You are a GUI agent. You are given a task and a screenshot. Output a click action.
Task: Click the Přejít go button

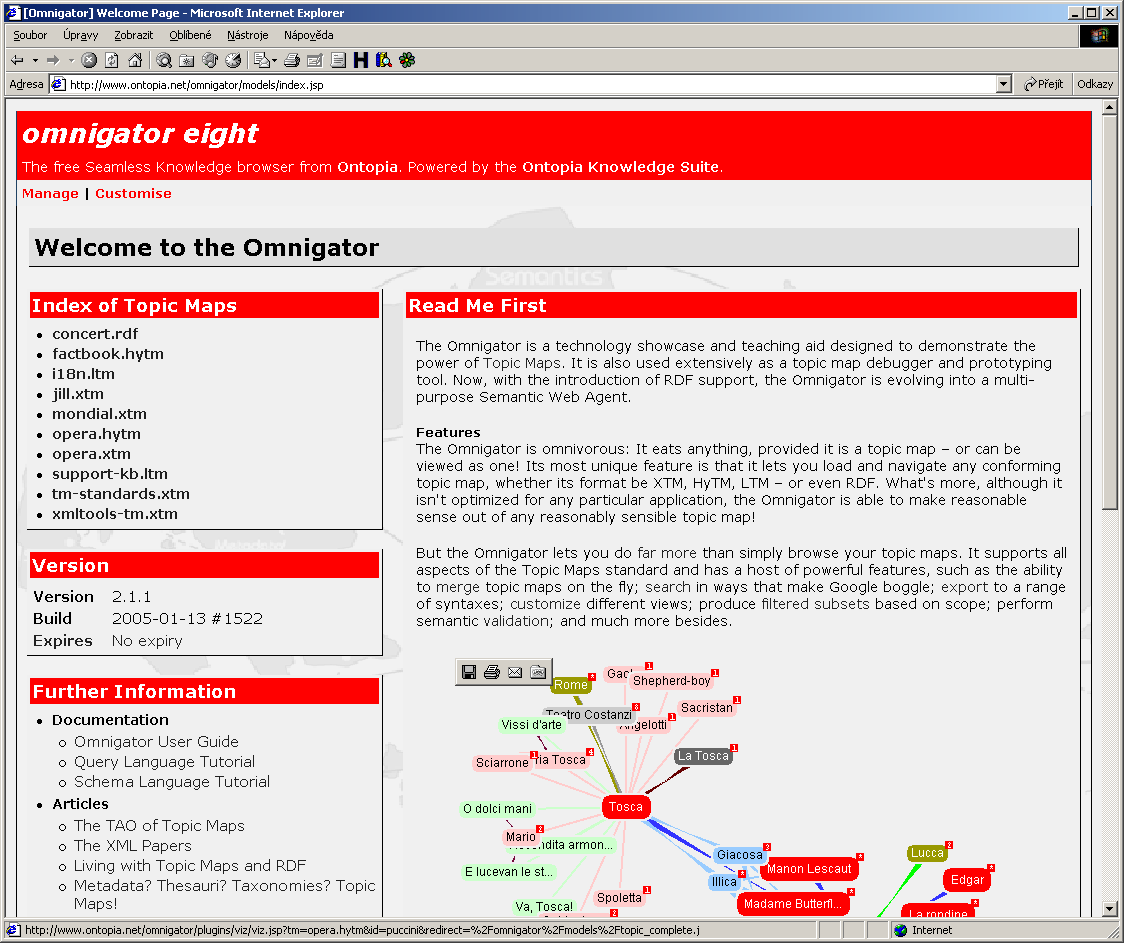pyautogui.click(x=1044, y=84)
